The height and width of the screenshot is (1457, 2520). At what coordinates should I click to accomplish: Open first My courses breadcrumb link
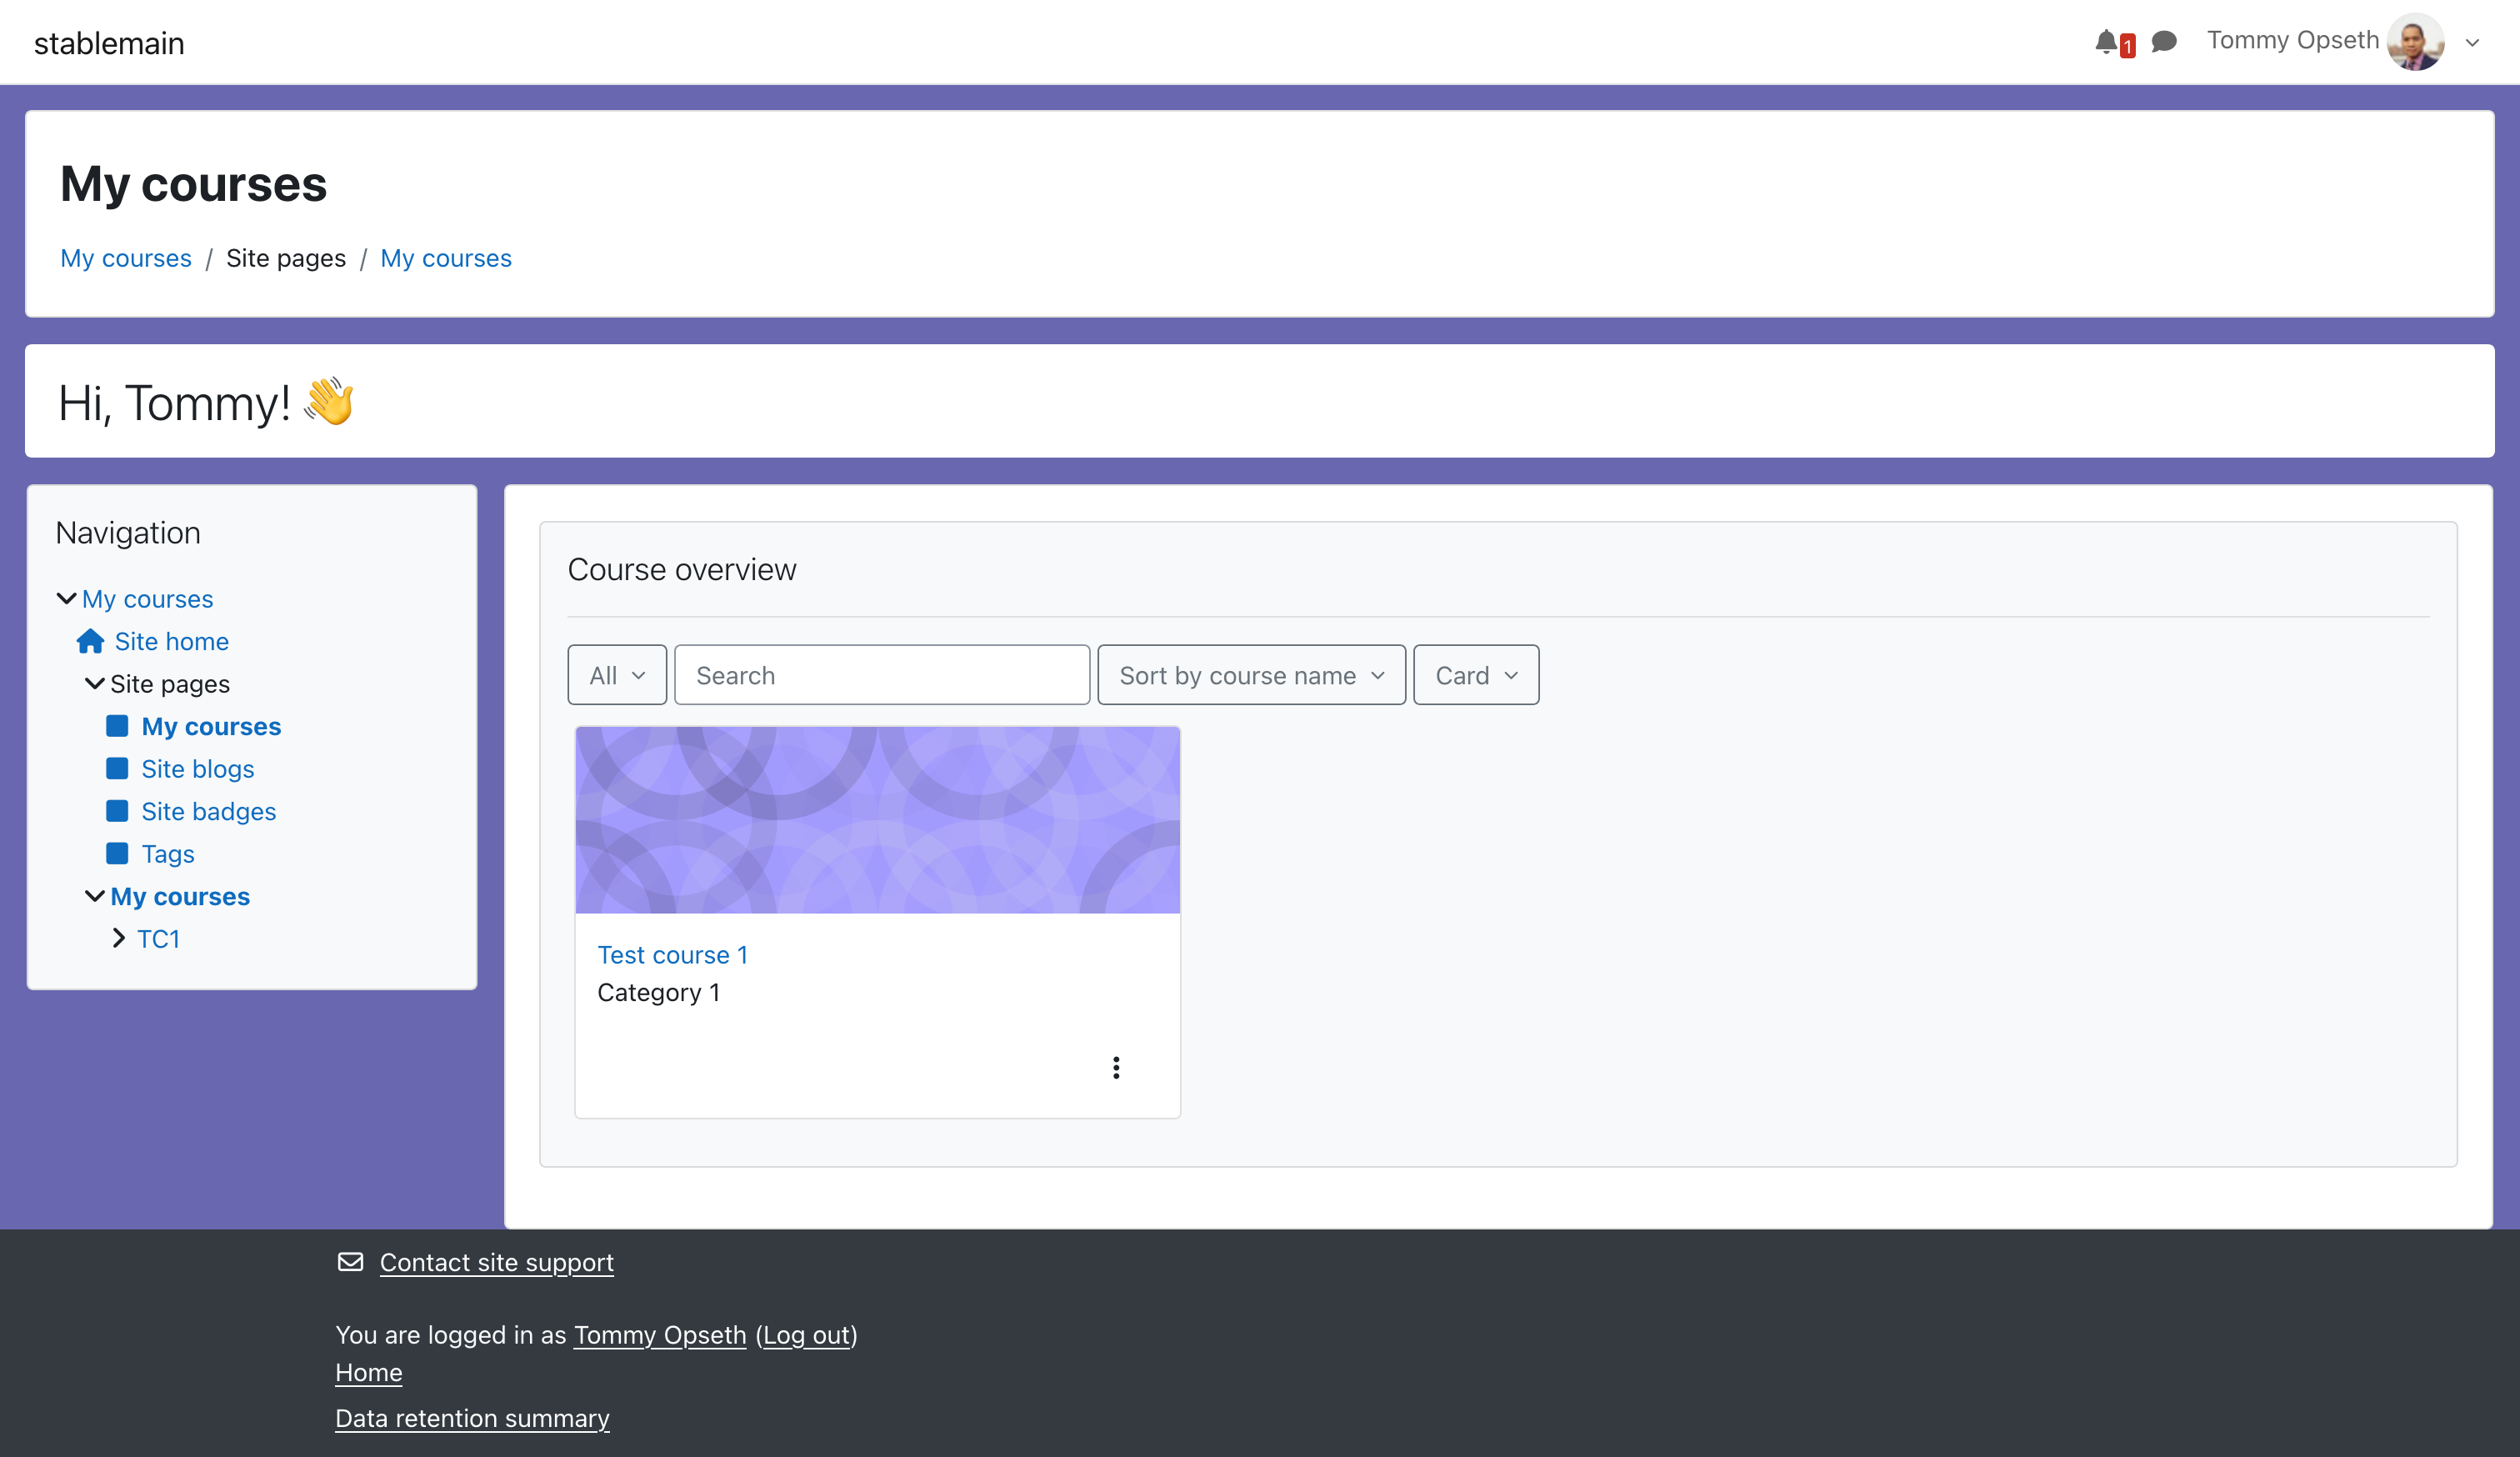point(126,258)
